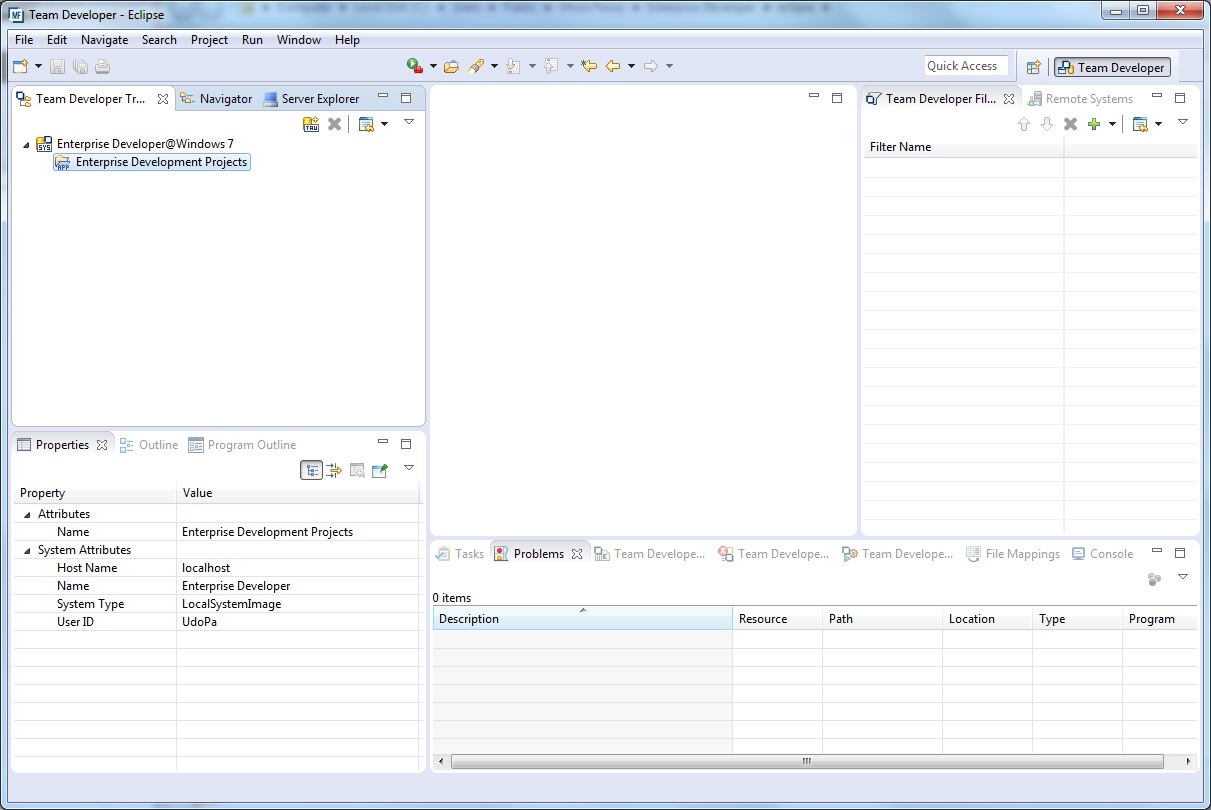The image size is (1211, 810).
Task: Switch to the Console tab
Action: pos(1102,554)
